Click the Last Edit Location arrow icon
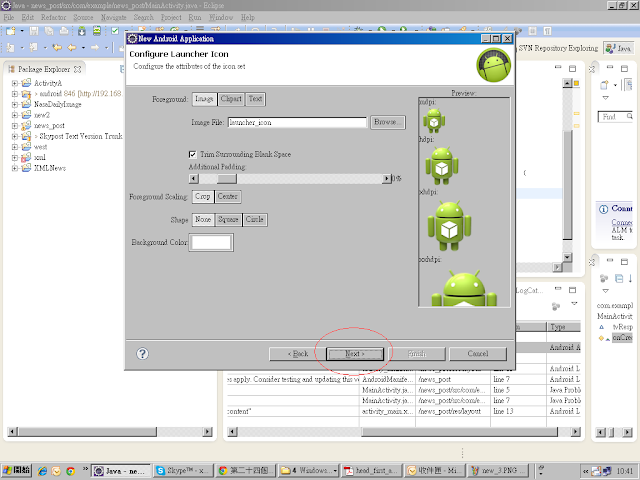Image resolution: width=640 pixels, height=480 pixels. click(57, 48)
